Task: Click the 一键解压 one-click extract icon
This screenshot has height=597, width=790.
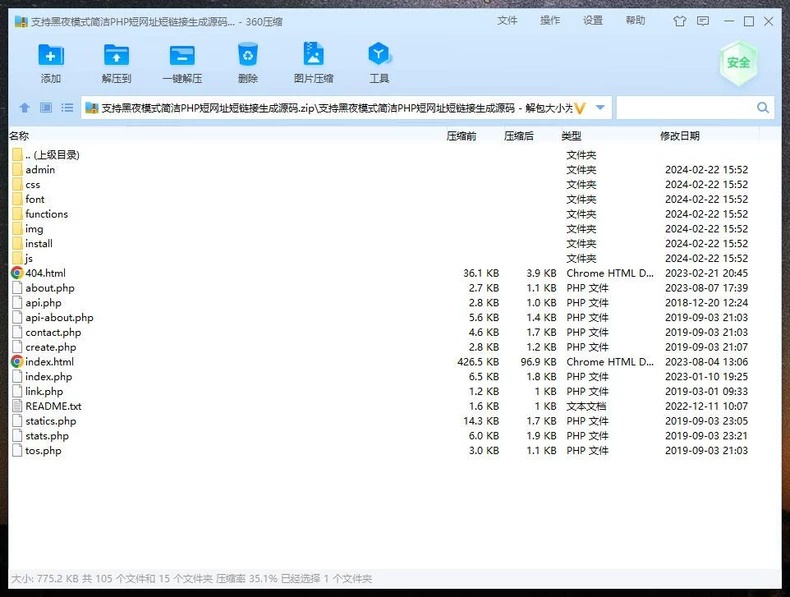Action: (x=182, y=55)
